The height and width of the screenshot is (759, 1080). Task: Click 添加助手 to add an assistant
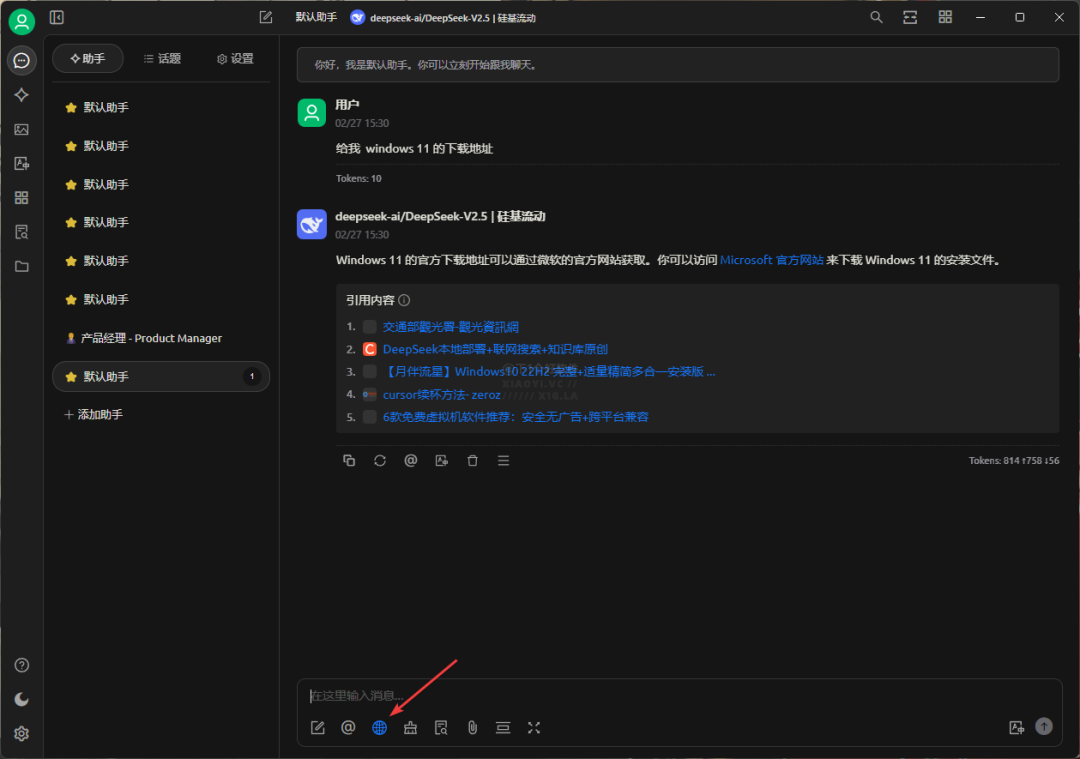[94, 415]
